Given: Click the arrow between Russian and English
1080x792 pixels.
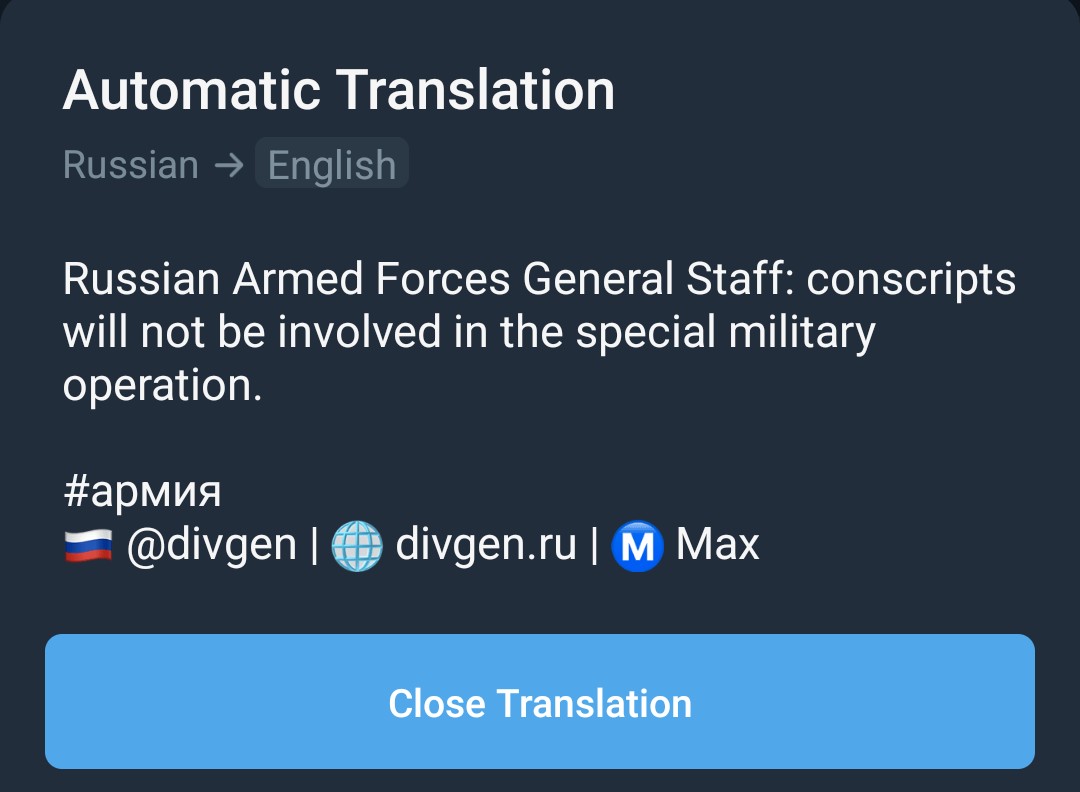Looking at the screenshot, I should [228, 165].
